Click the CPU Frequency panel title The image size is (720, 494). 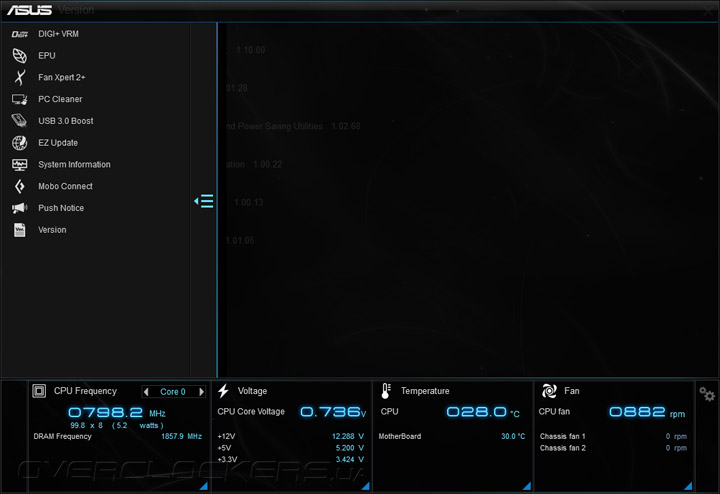[x=85, y=391]
